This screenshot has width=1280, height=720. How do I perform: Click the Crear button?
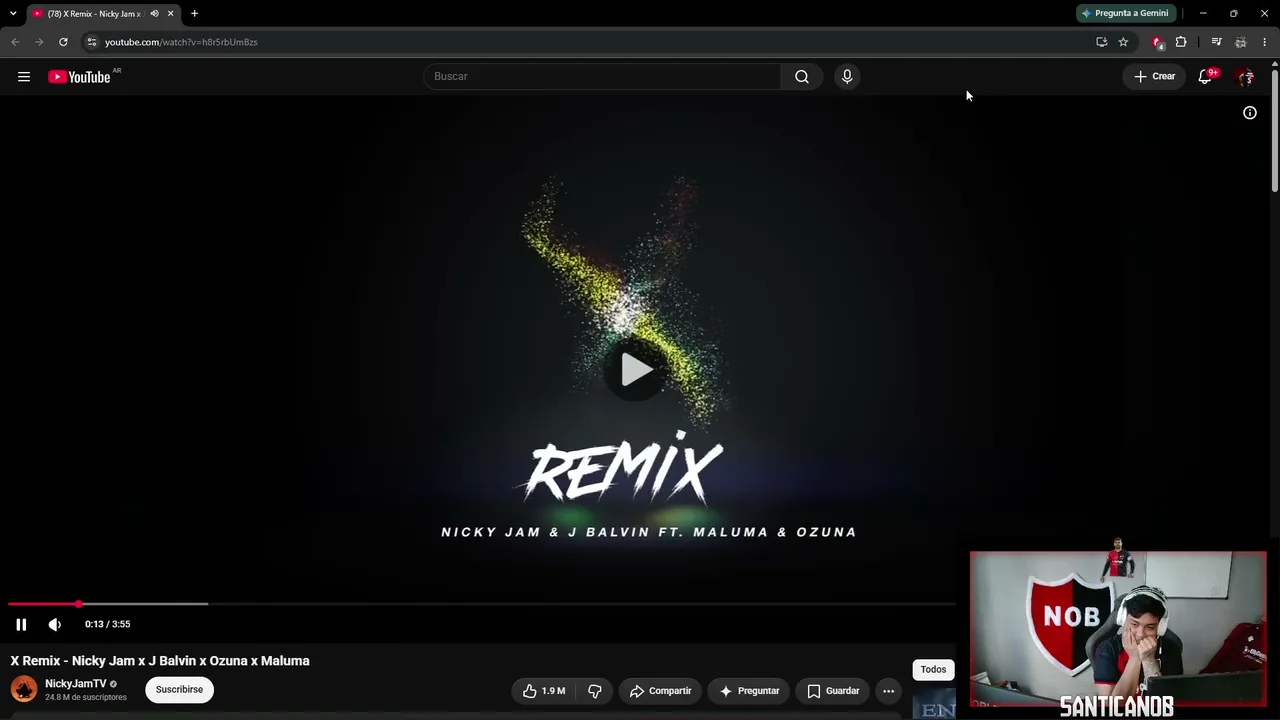(1154, 77)
